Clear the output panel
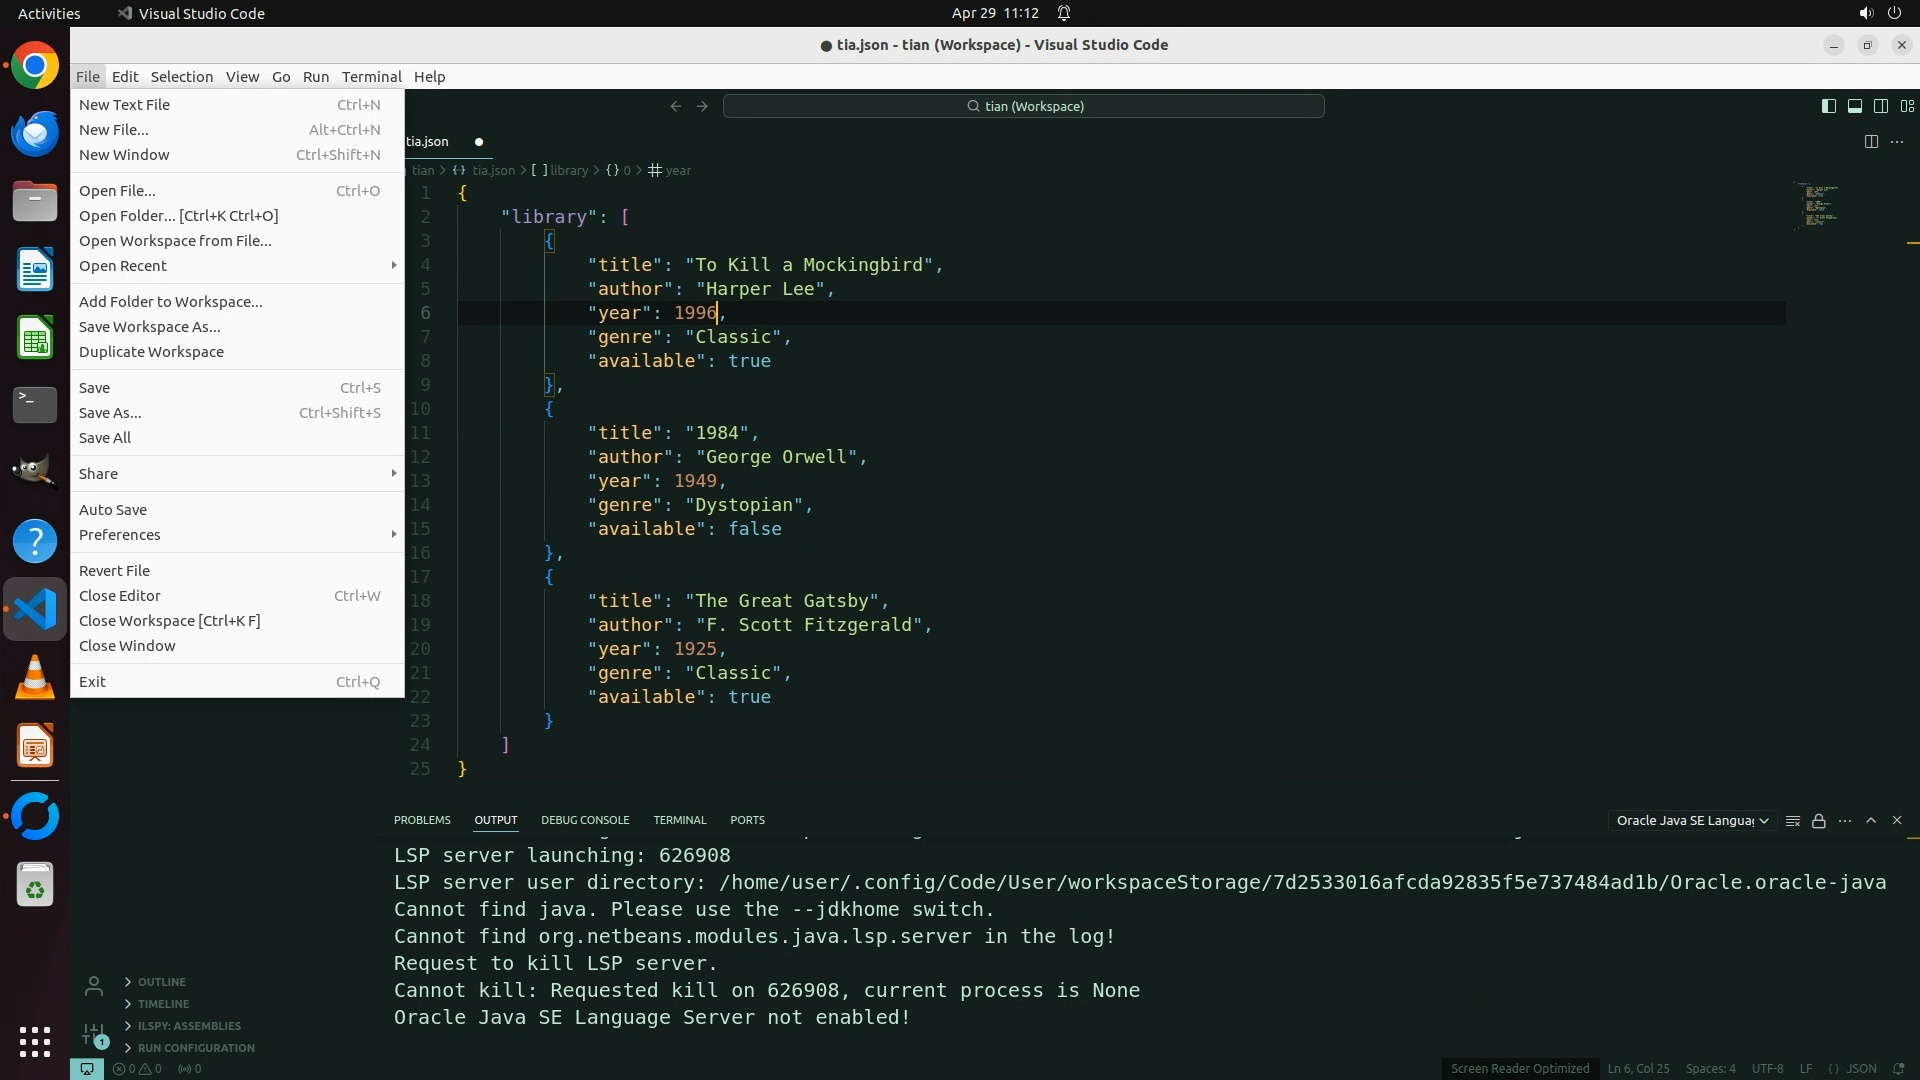 1793,821
